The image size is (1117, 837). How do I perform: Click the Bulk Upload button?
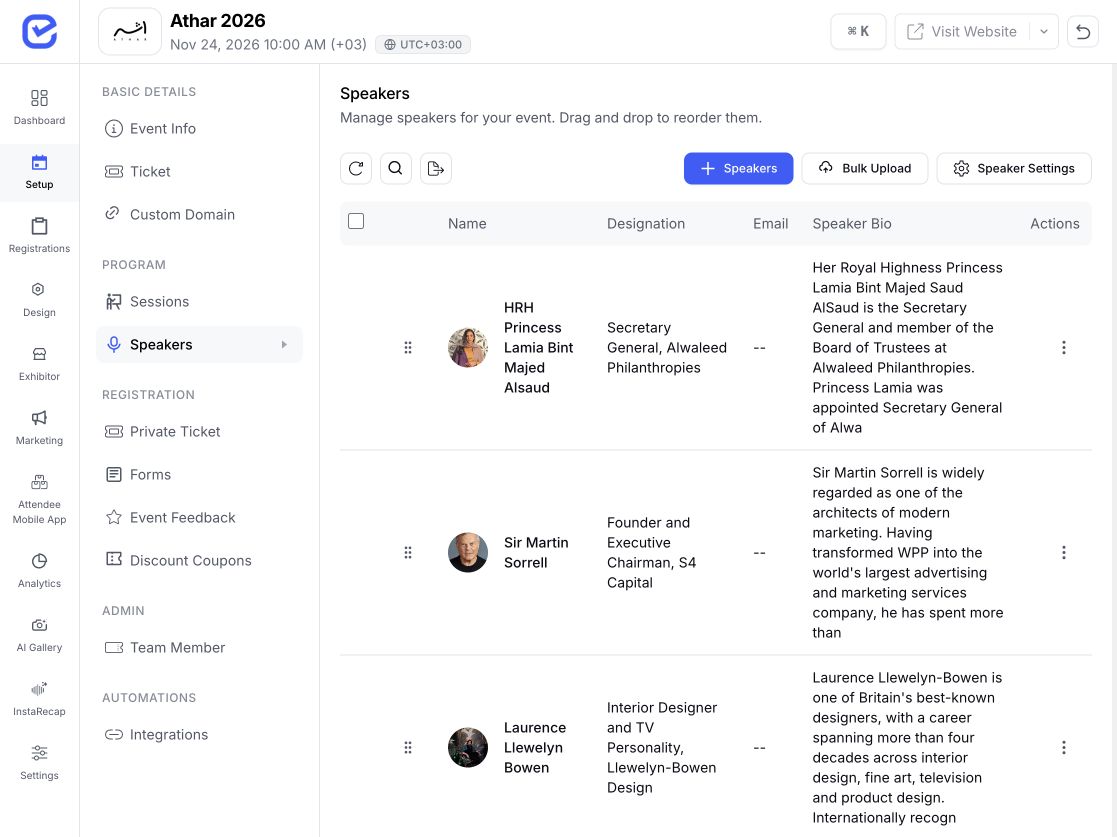[865, 168]
